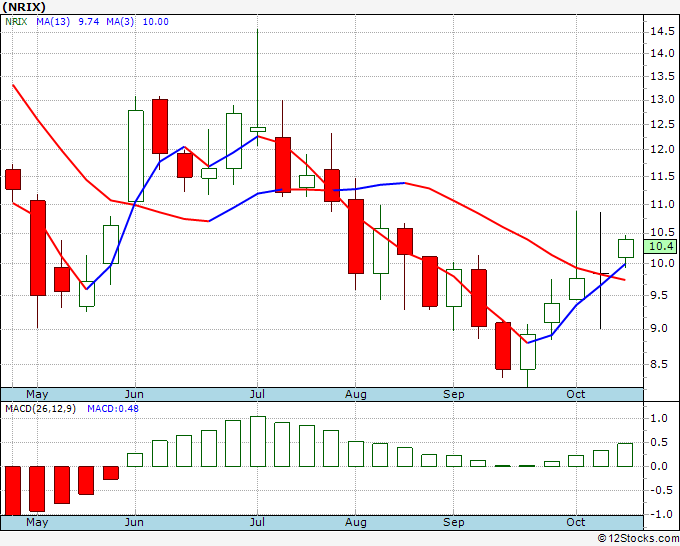This screenshot has width=680, height=546.
Task: Click Jul on the MACD panel time axis
Action: coord(257,522)
